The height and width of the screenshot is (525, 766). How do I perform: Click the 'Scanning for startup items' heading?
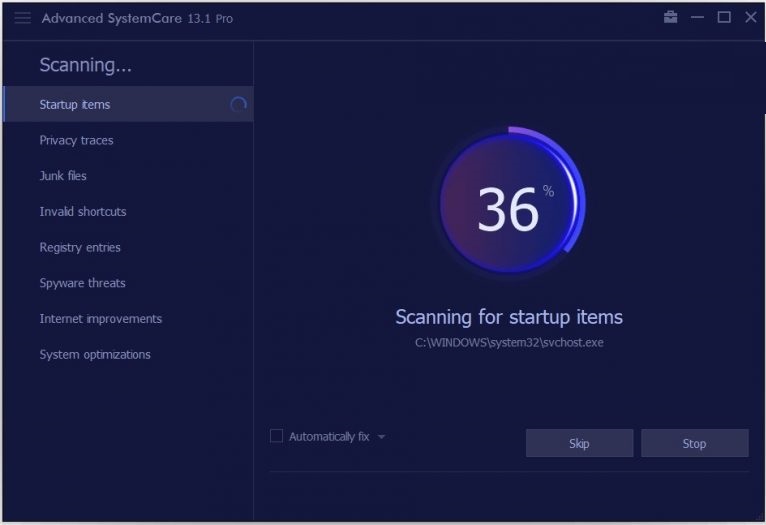pos(509,317)
